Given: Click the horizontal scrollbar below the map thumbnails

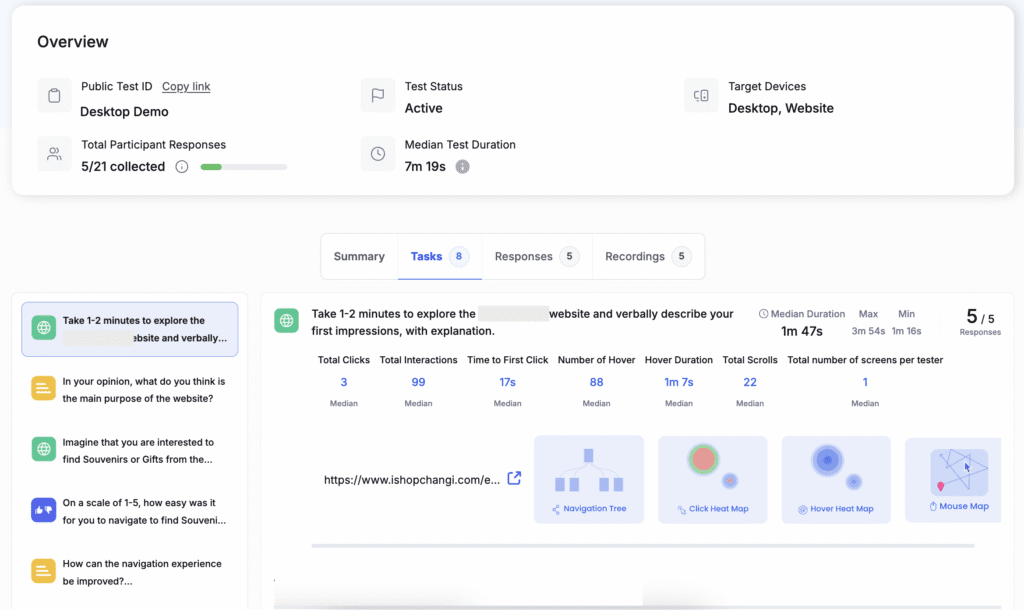Looking at the screenshot, I should [642, 546].
